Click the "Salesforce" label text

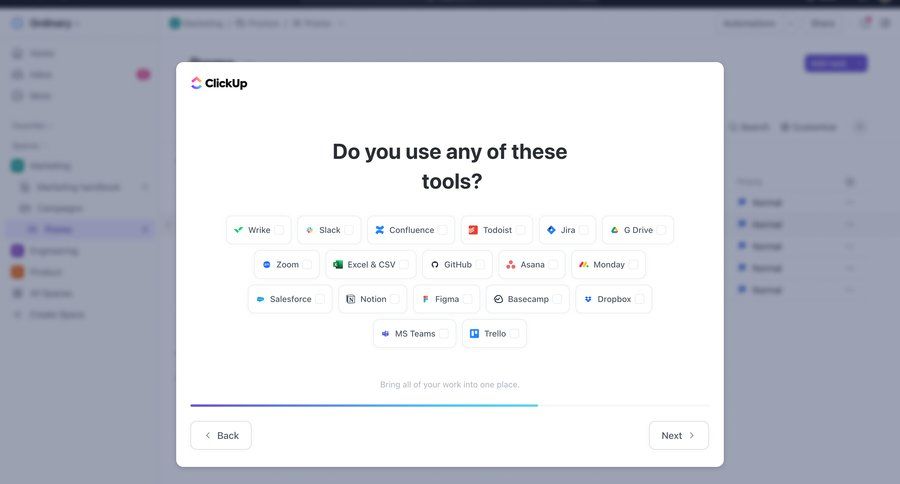coord(290,299)
